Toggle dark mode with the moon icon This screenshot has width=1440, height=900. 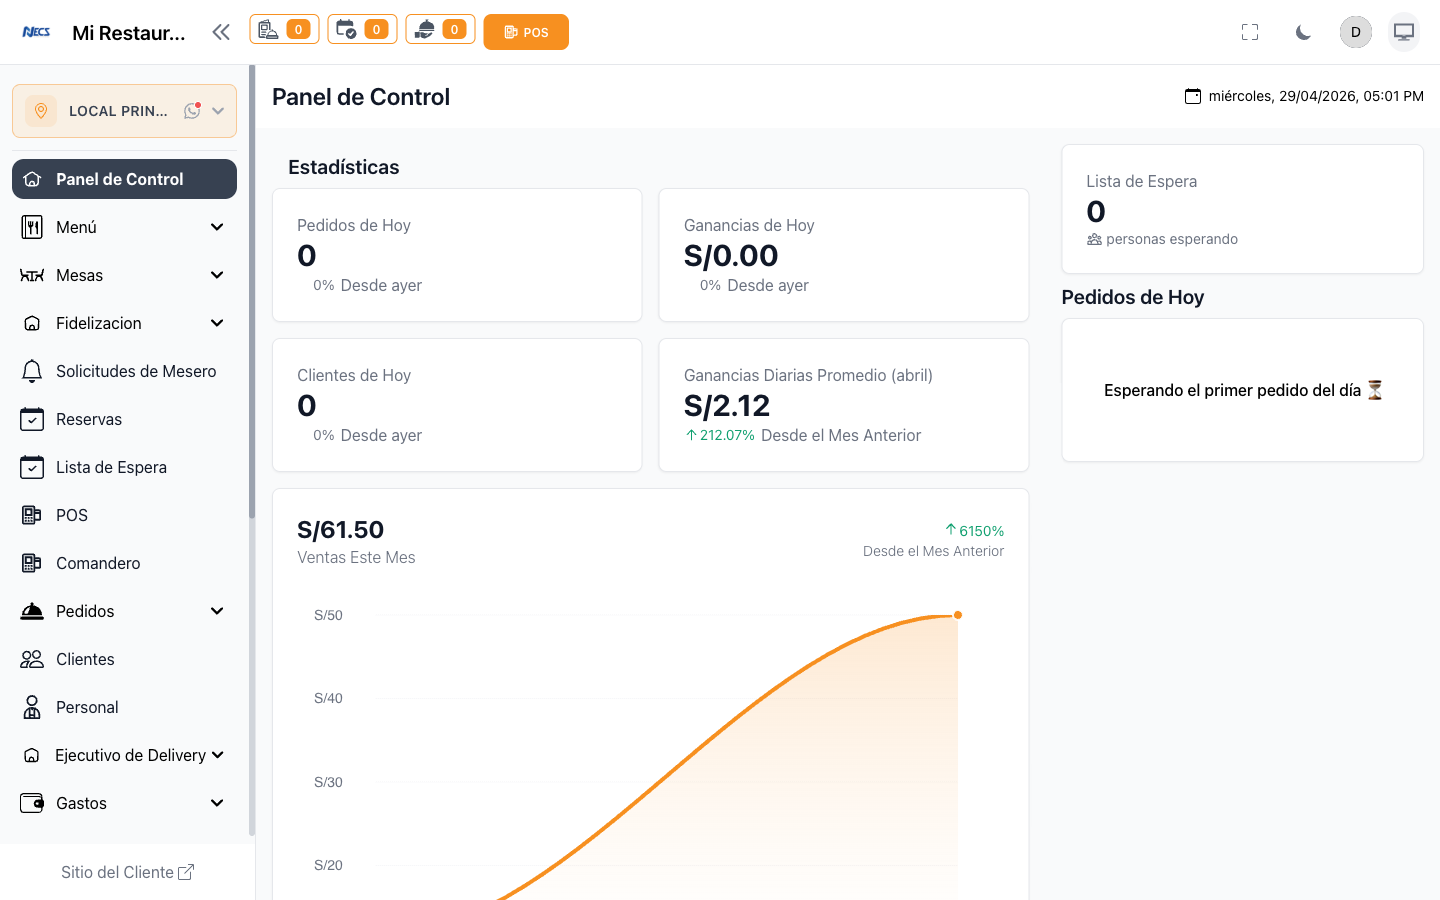click(1303, 32)
